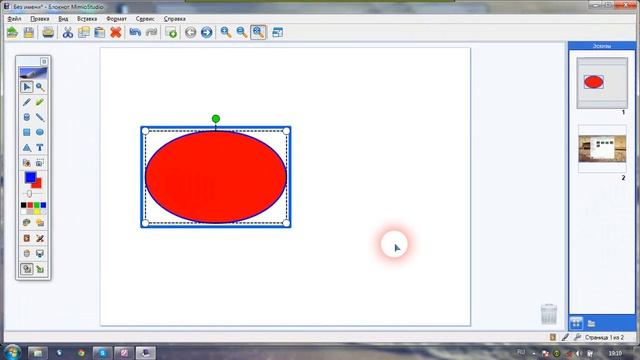Open the Правка menu
This screenshot has width=640, height=360.
click(40, 19)
